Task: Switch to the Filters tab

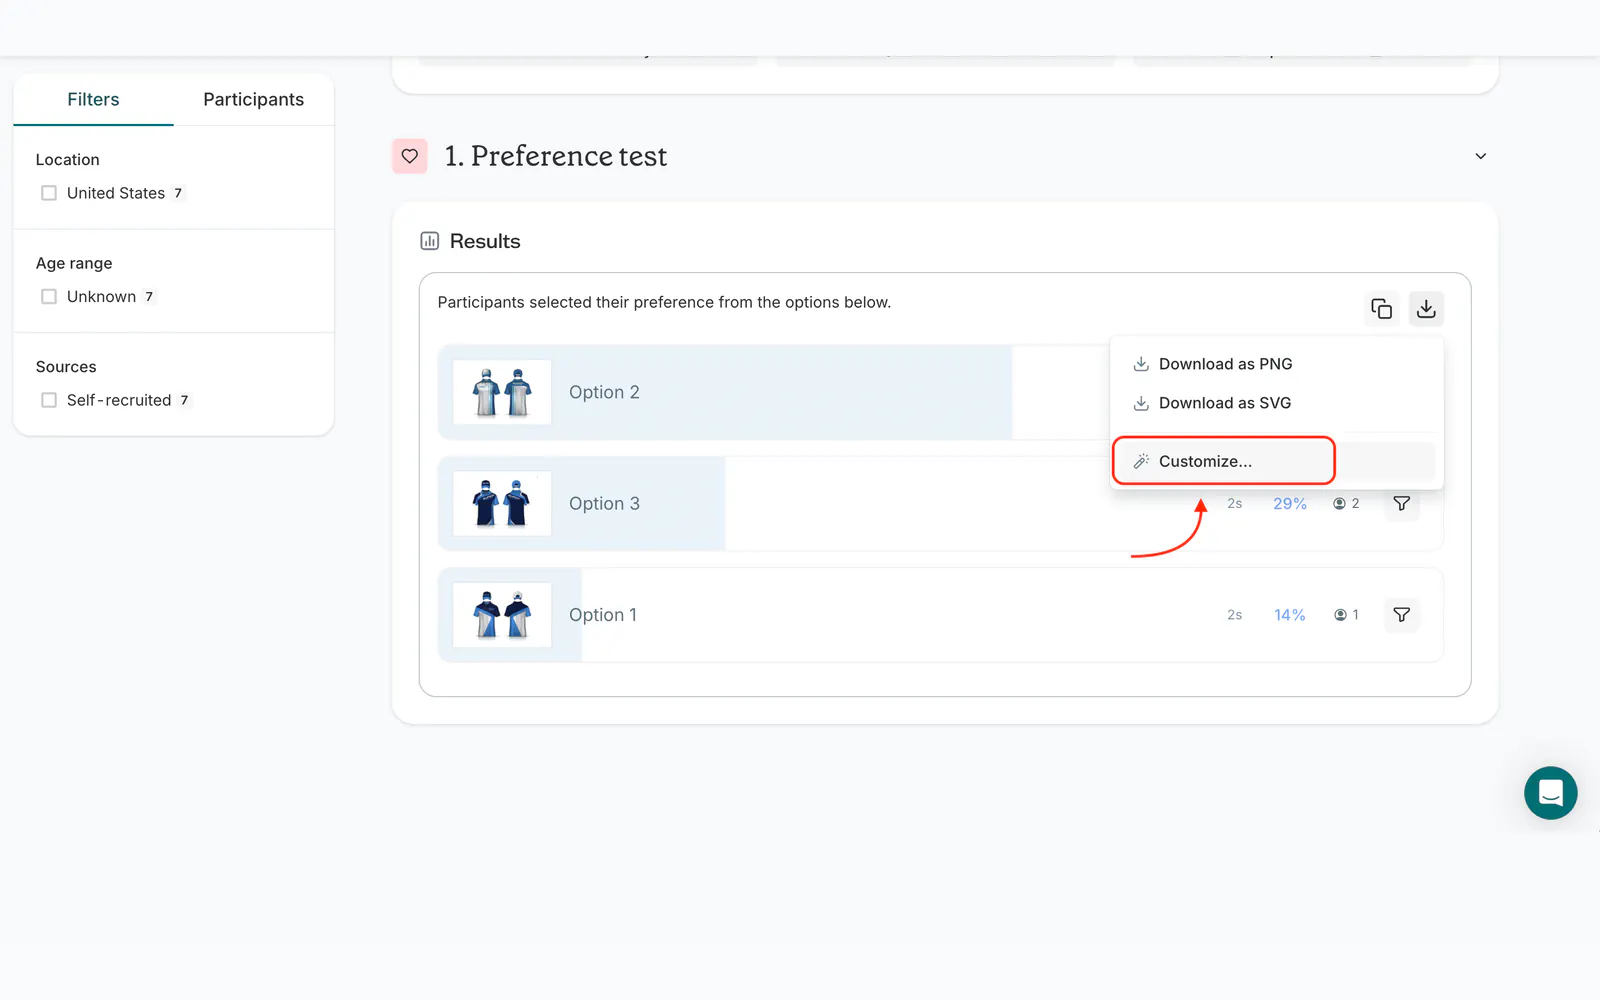Action: pos(93,99)
